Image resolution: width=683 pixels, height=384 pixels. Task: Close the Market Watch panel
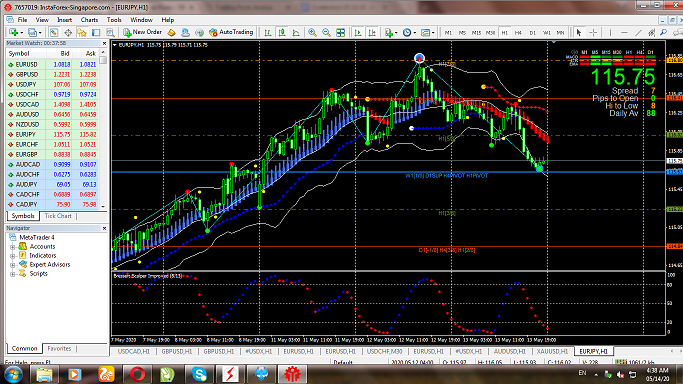[104, 44]
